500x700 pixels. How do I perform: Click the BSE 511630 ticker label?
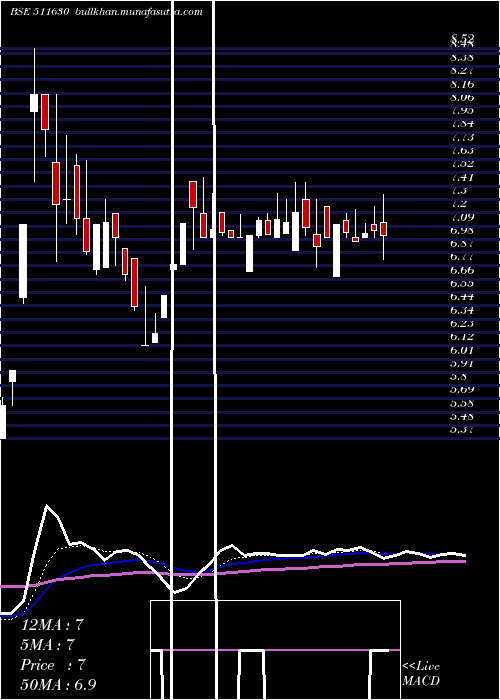(x=39, y=12)
